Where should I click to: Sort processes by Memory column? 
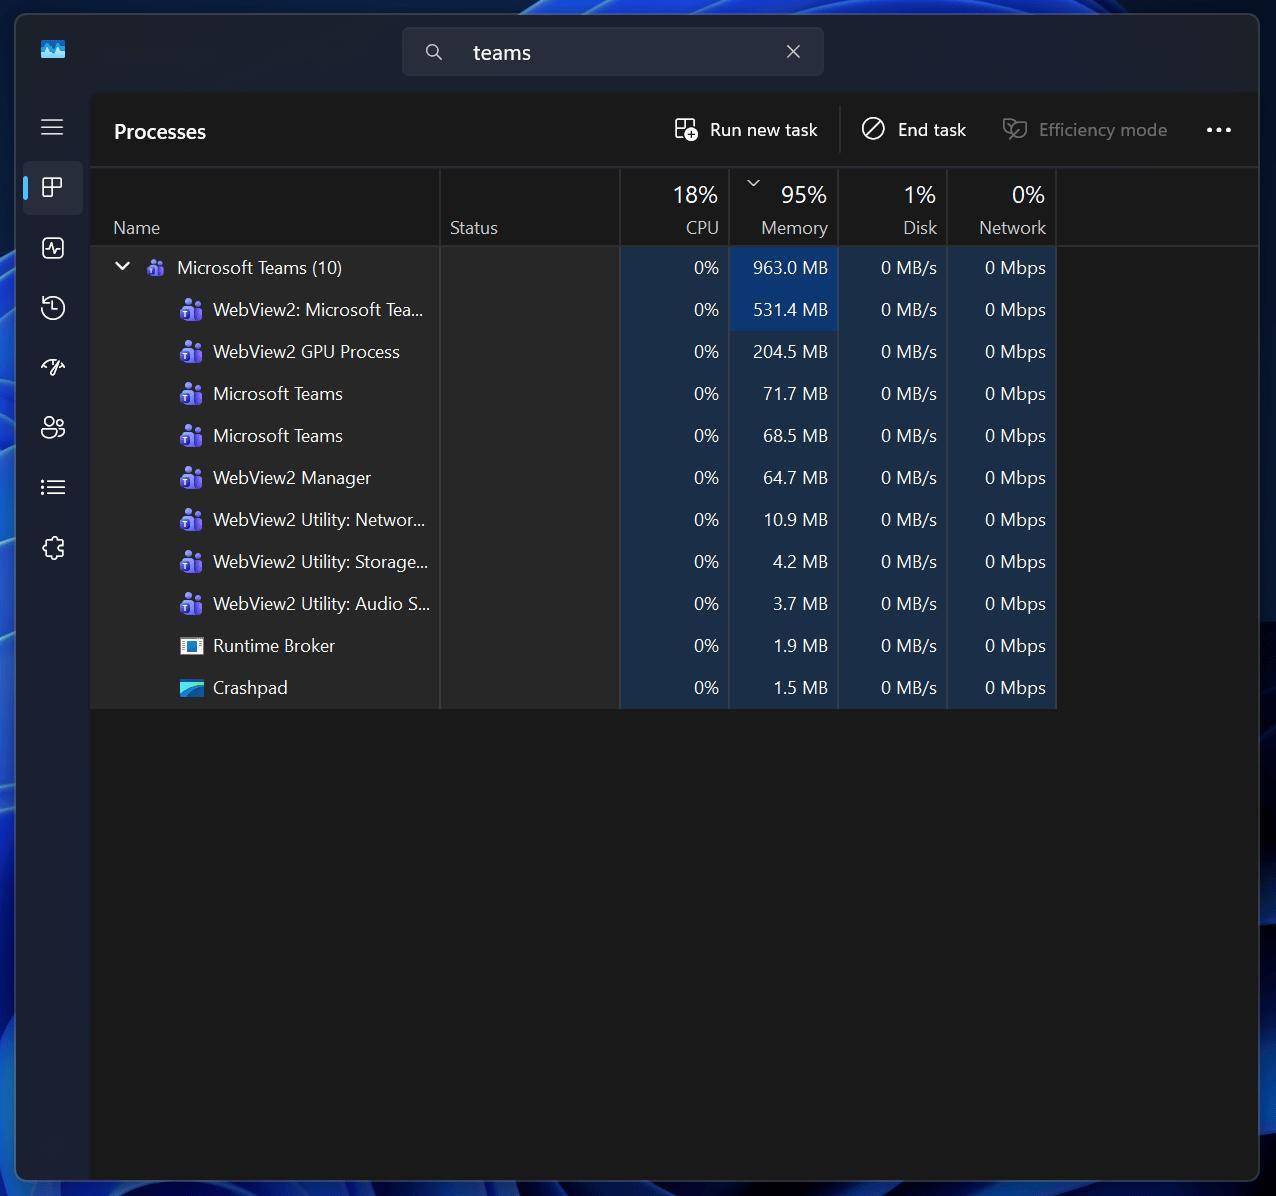793,227
